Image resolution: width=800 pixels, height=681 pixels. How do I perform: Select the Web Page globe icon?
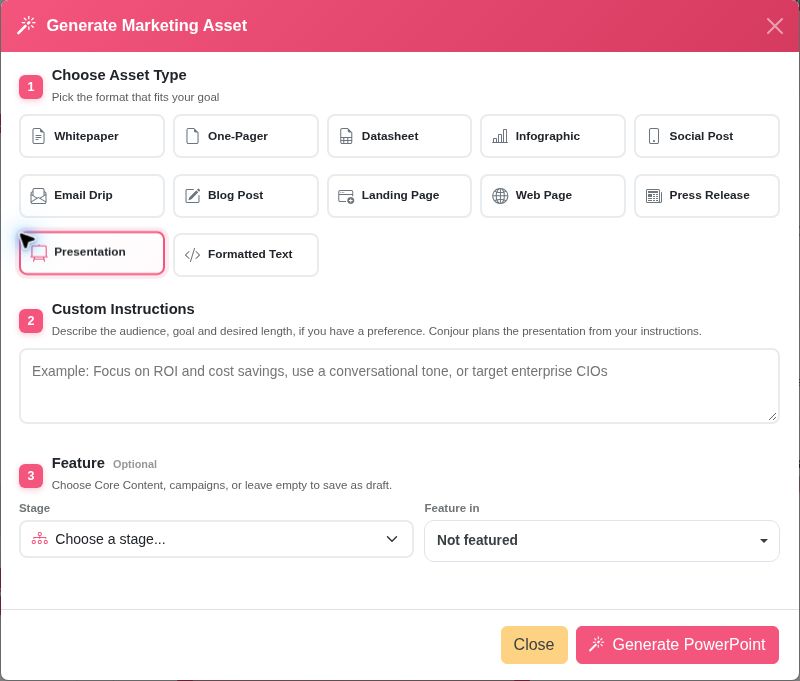(500, 196)
